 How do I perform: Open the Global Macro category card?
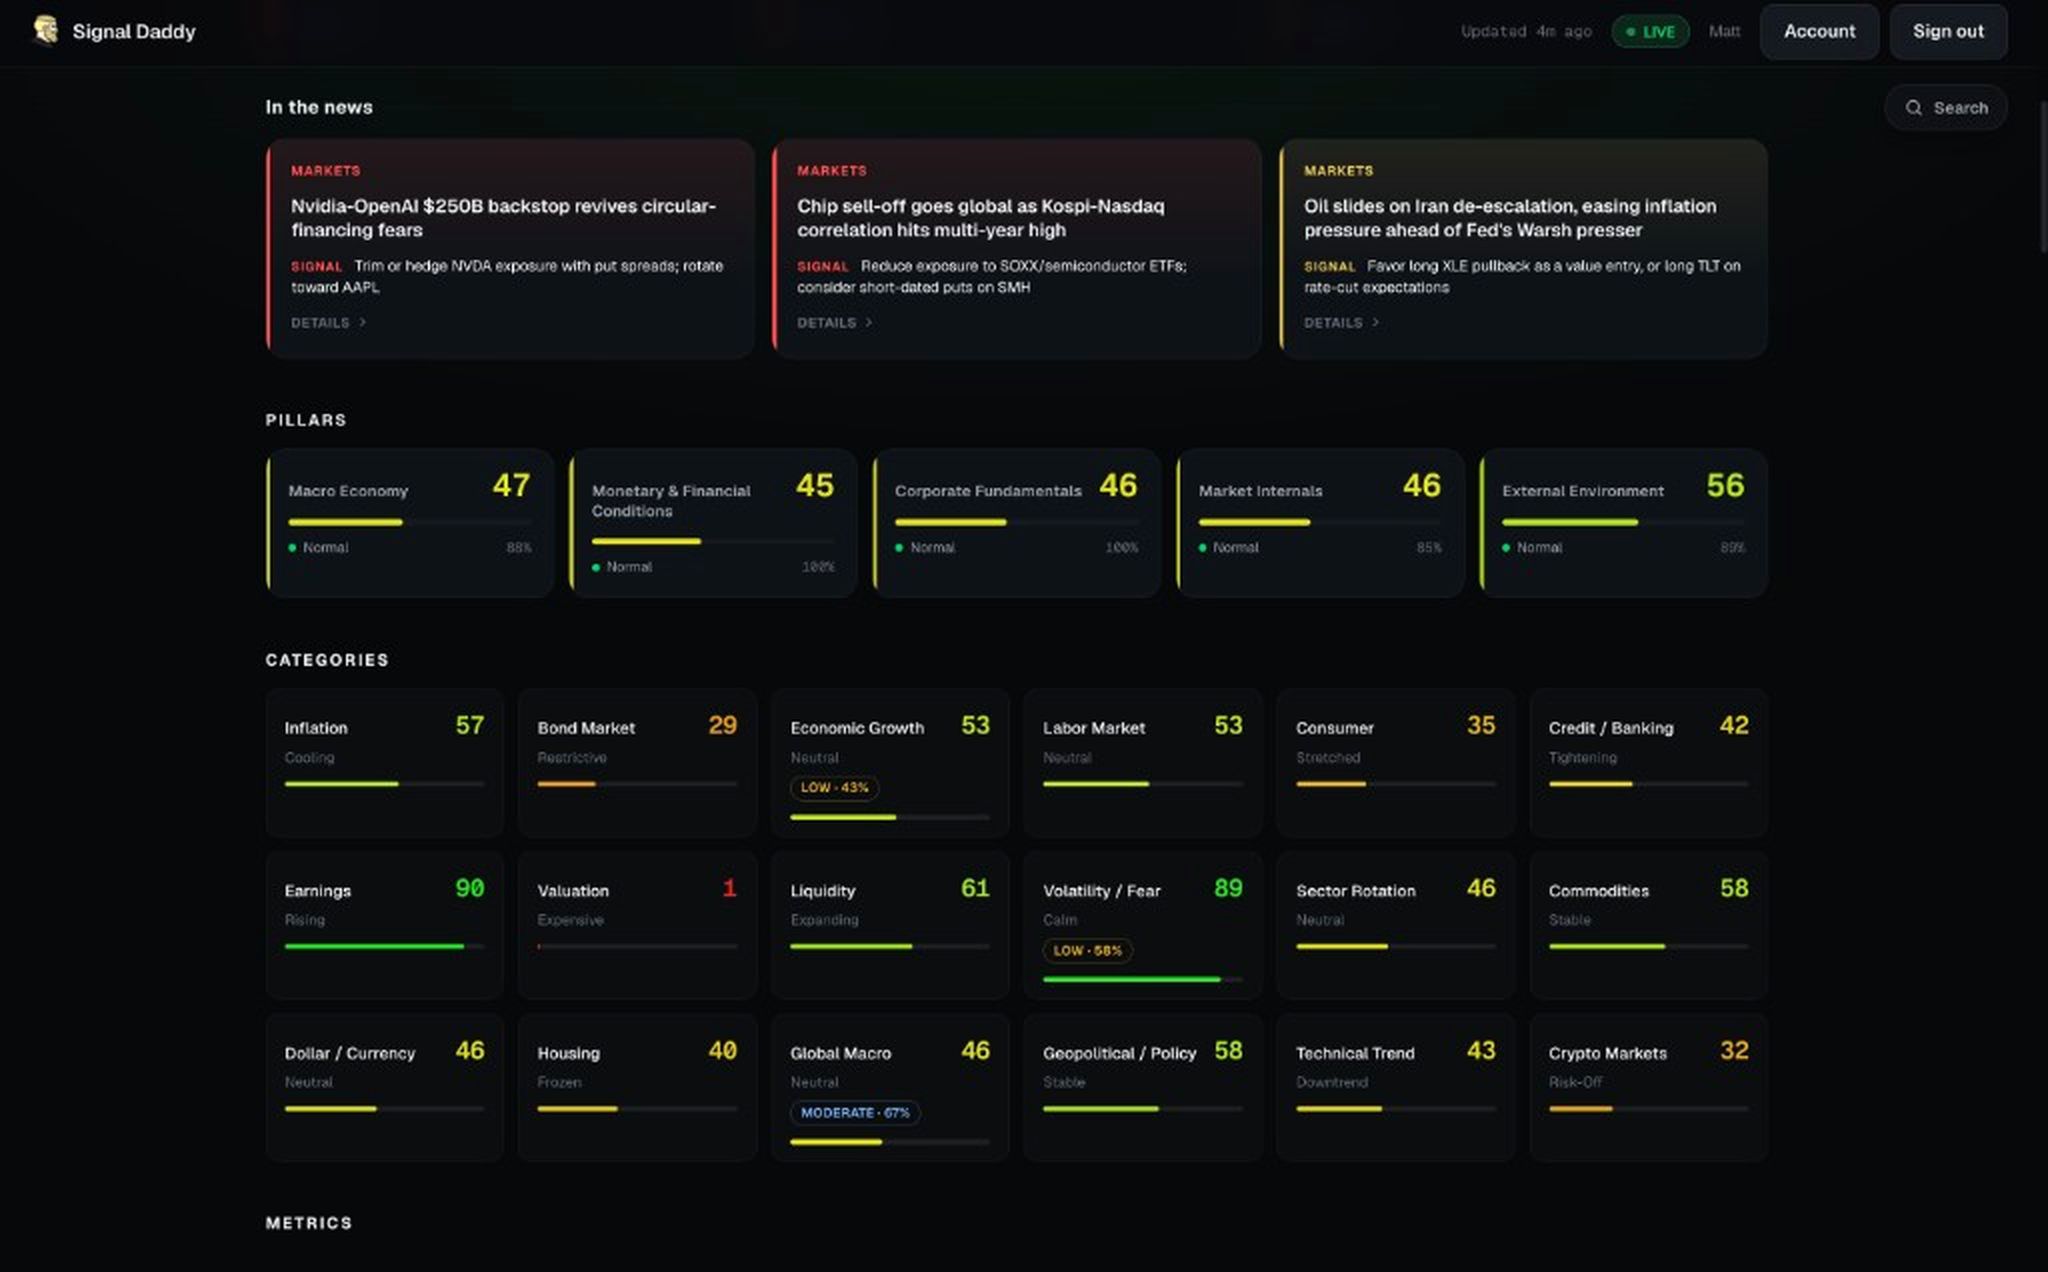click(x=890, y=1088)
